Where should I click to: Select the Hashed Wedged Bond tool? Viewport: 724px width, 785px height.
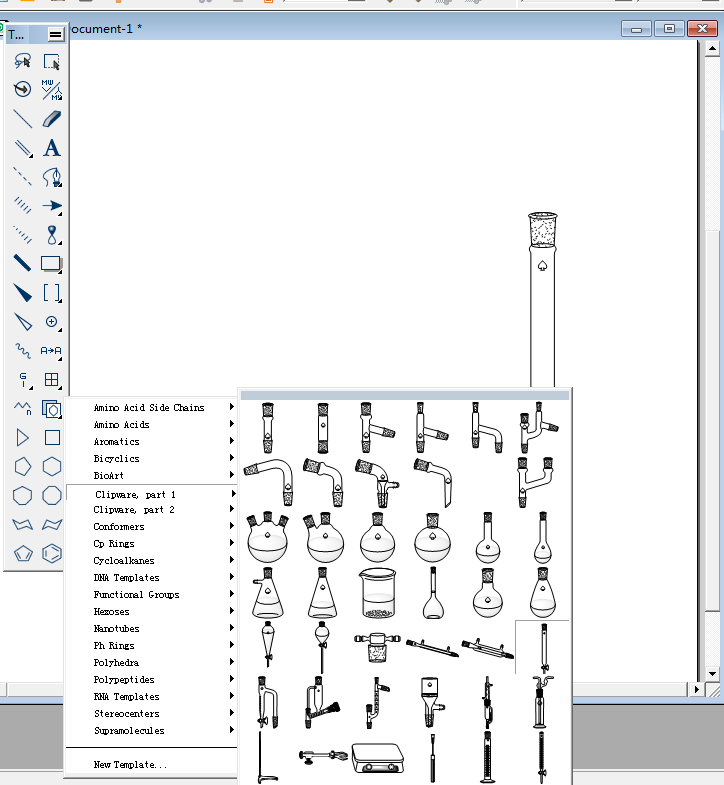point(23,234)
